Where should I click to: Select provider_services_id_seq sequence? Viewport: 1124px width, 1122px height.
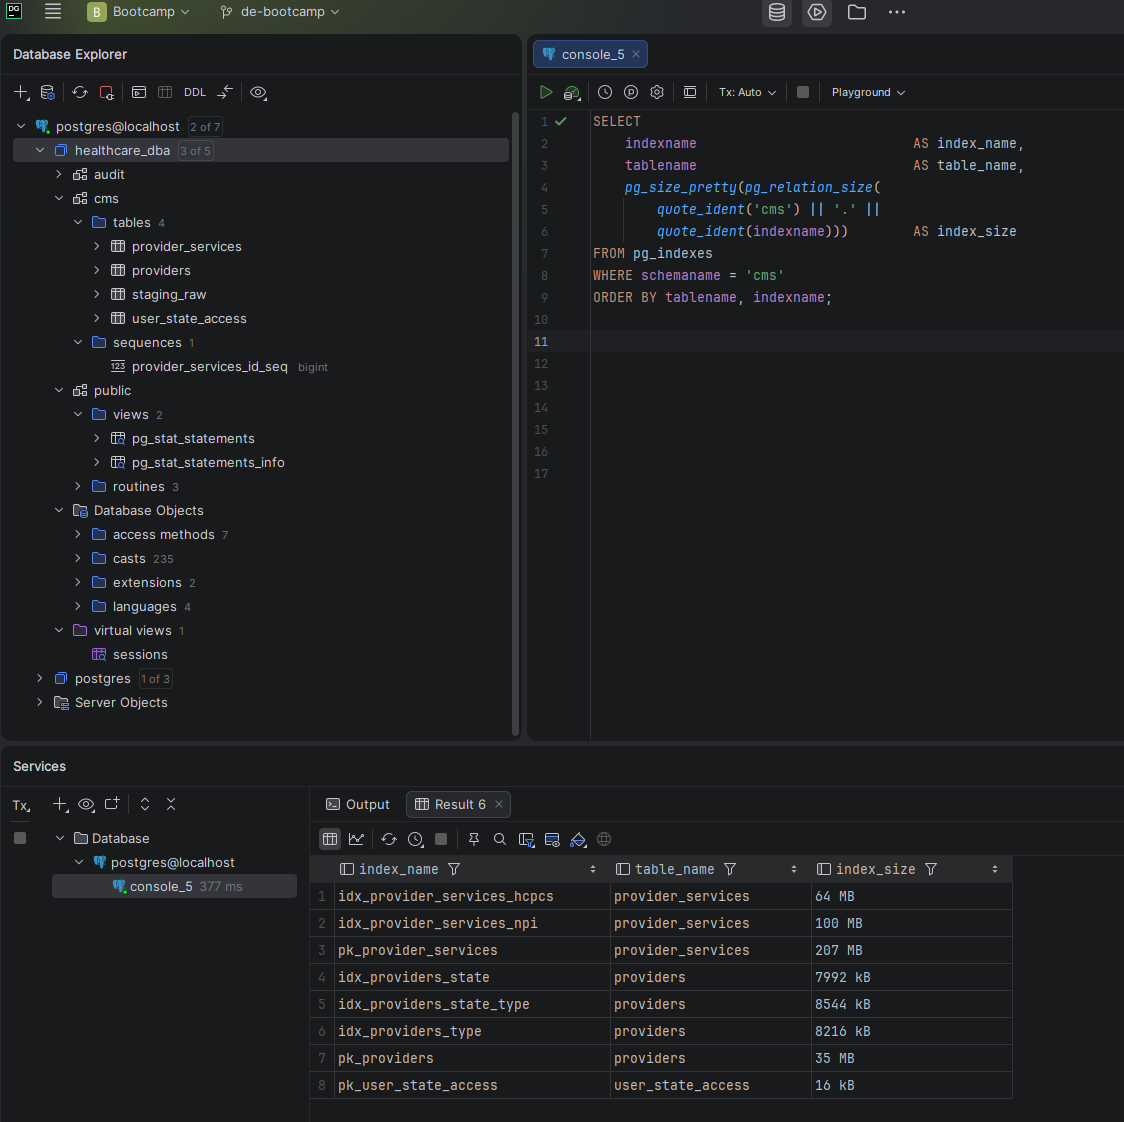(x=209, y=367)
